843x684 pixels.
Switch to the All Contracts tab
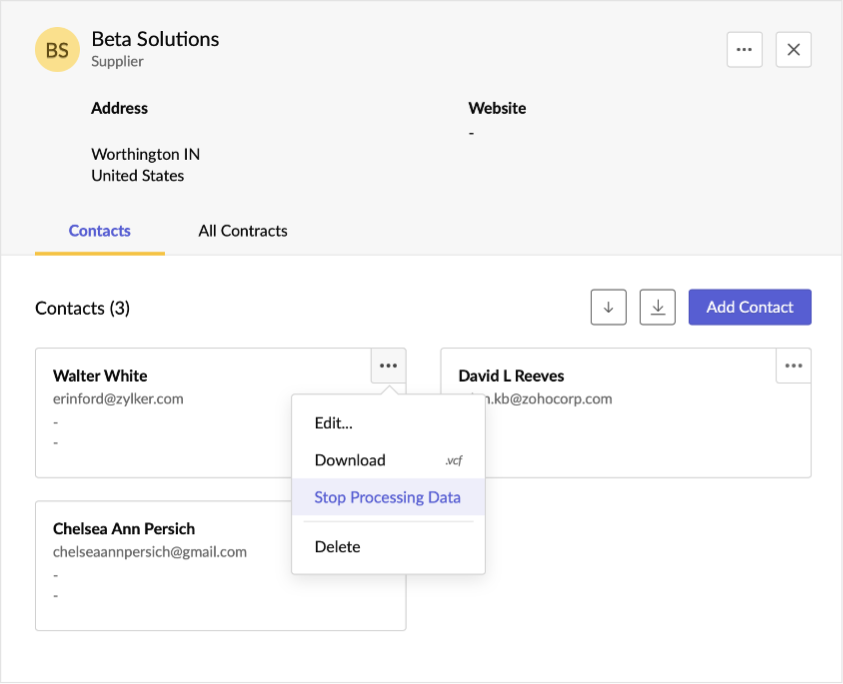pyautogui.click(x=243, y=231)
